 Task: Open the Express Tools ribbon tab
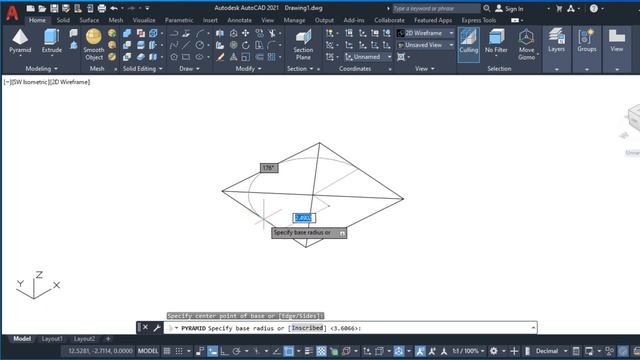point(479,20)
